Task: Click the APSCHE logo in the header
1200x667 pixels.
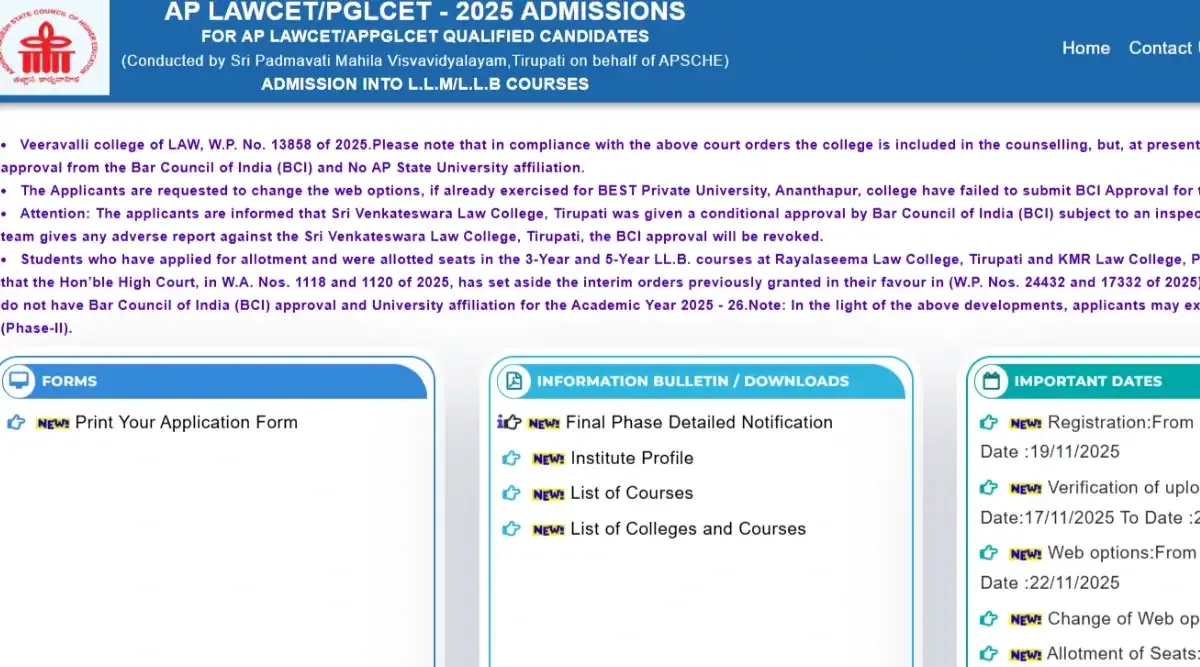Action: 52,46
